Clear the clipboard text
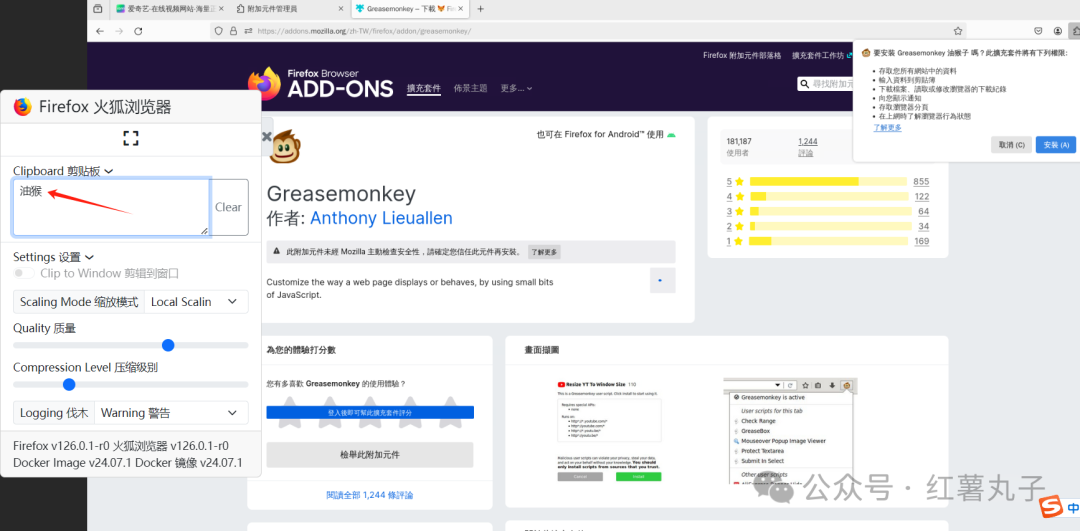The width and height of the screenshot is (1080, 531). click(x=229, y=207)
